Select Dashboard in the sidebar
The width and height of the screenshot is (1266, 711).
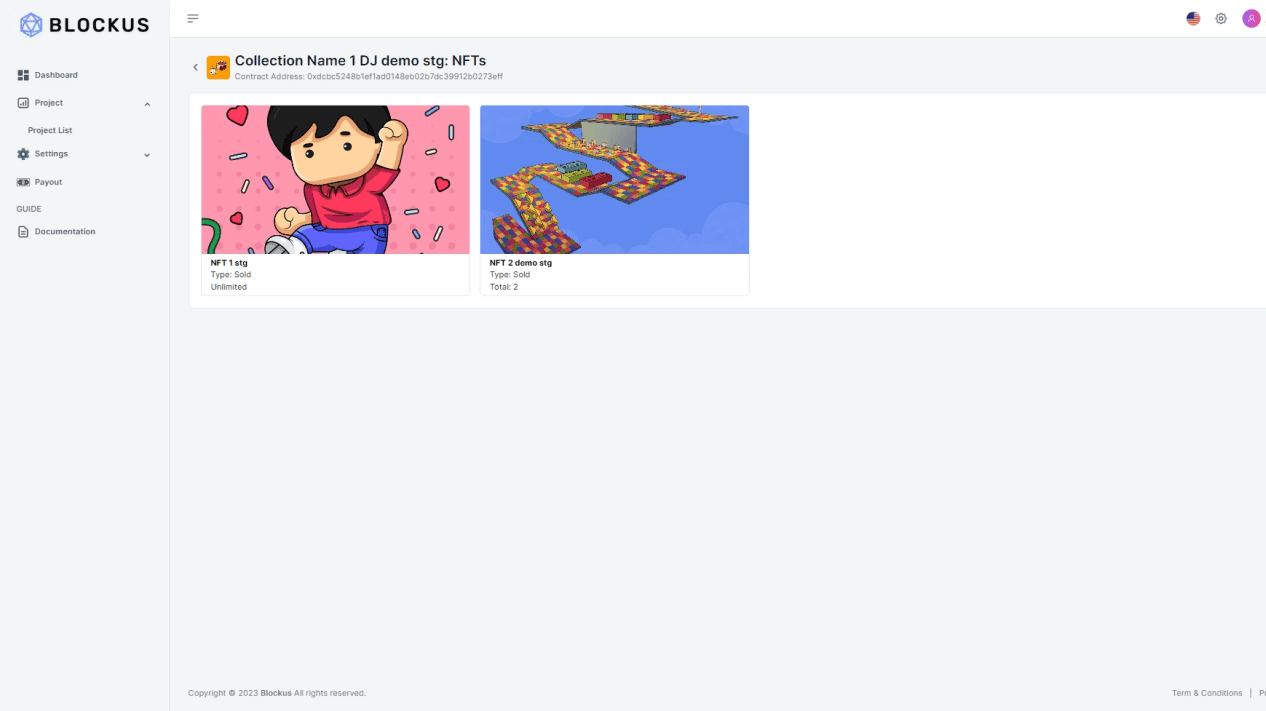click(56, 75)
